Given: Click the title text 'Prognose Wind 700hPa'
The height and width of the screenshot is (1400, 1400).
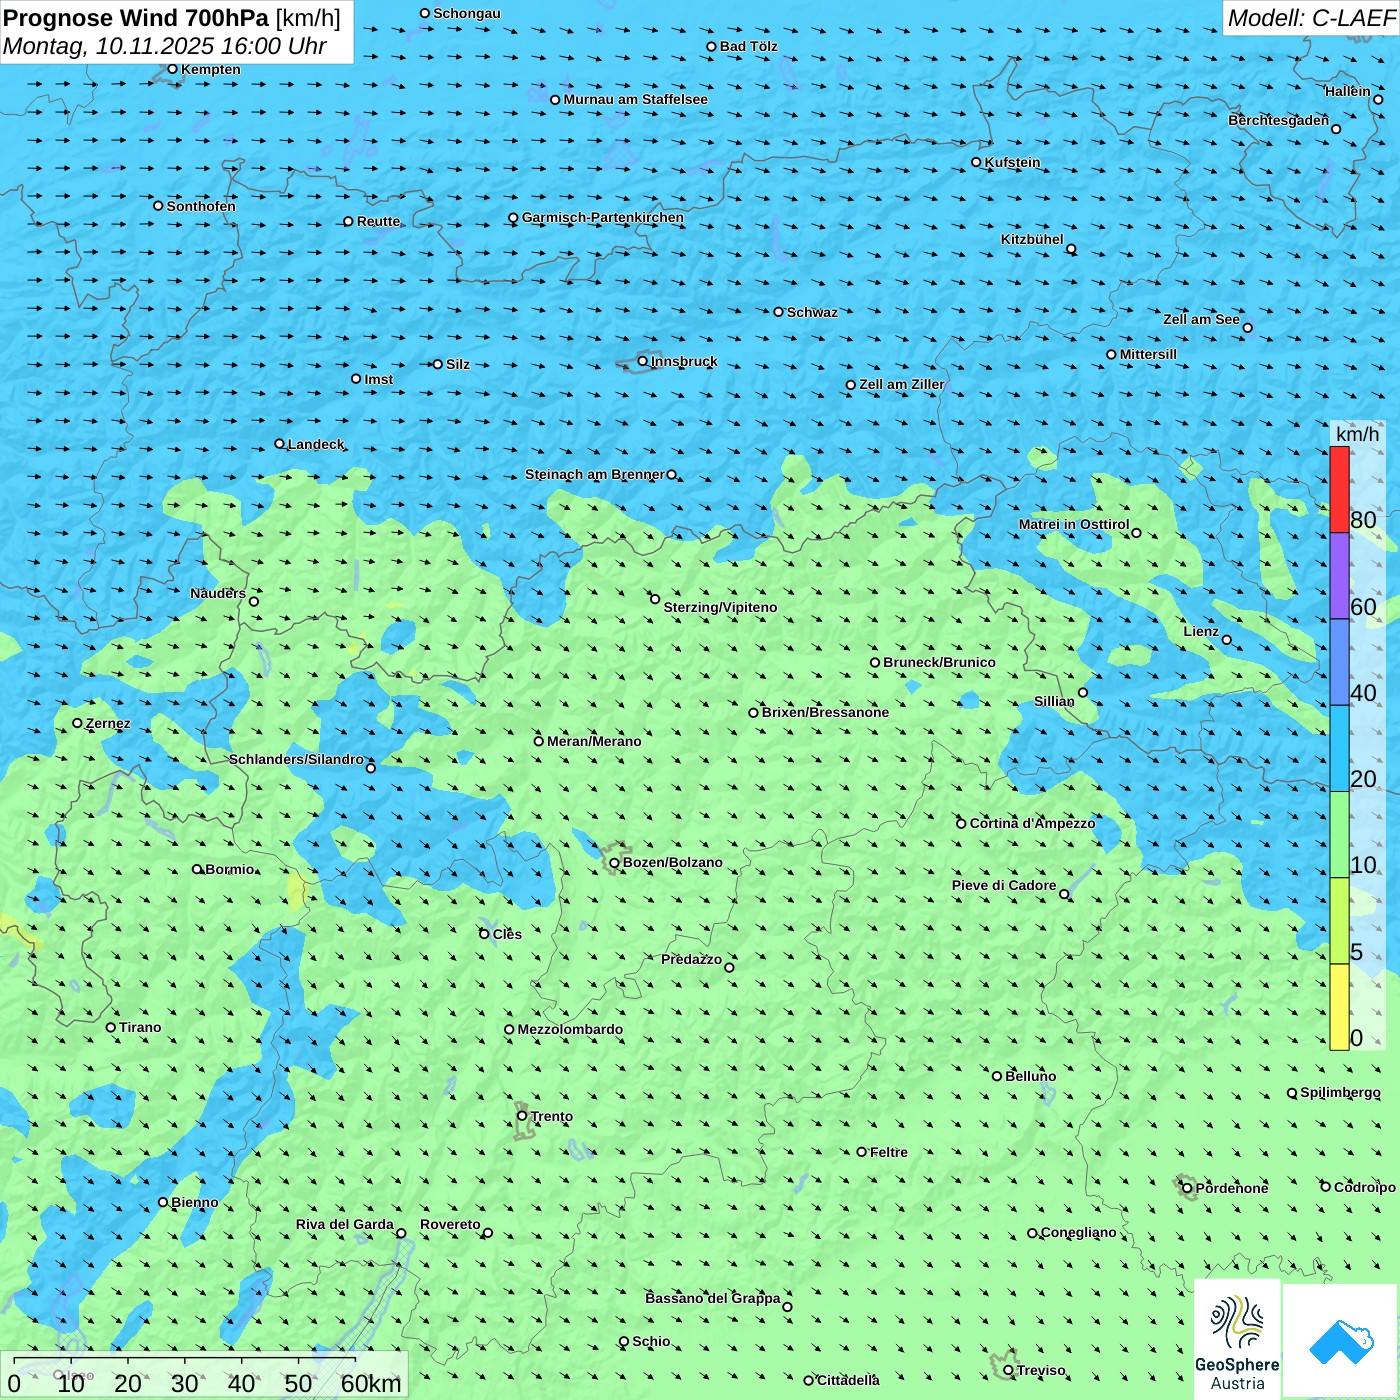Looking at the screenshot, I should (136, 18).
